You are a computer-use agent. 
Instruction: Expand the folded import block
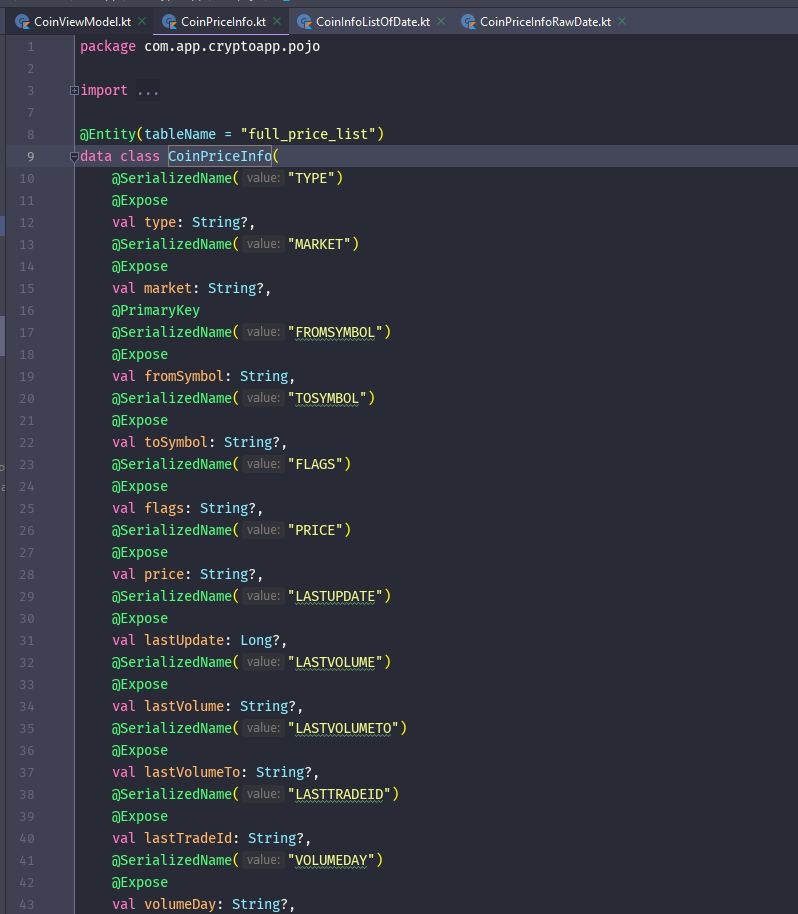pyautogui.click(x=74, y=90)
